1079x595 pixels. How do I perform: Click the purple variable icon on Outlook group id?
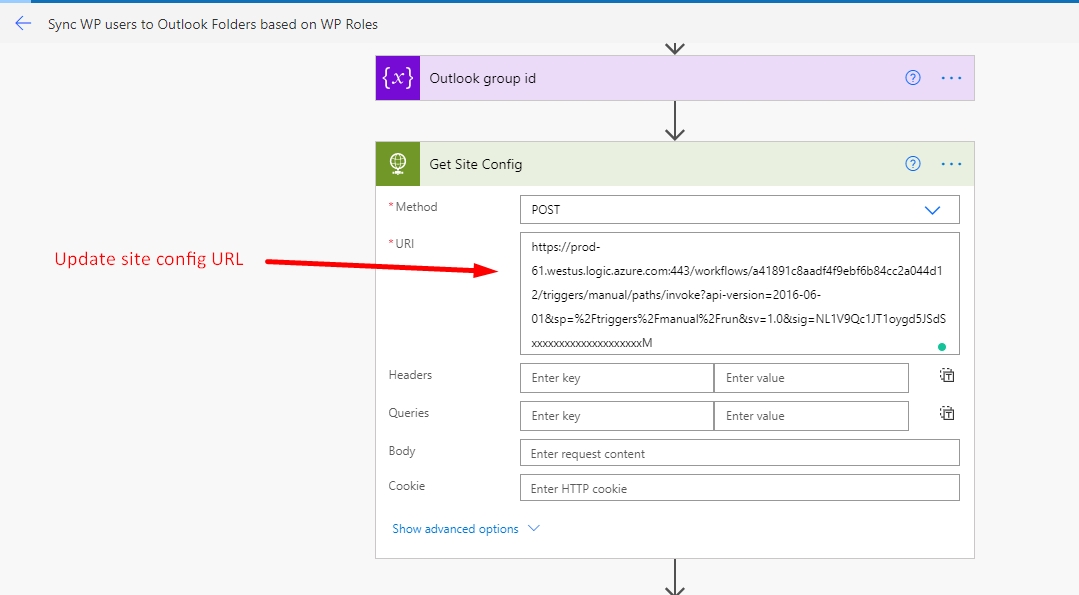click(x=398, y=78)
